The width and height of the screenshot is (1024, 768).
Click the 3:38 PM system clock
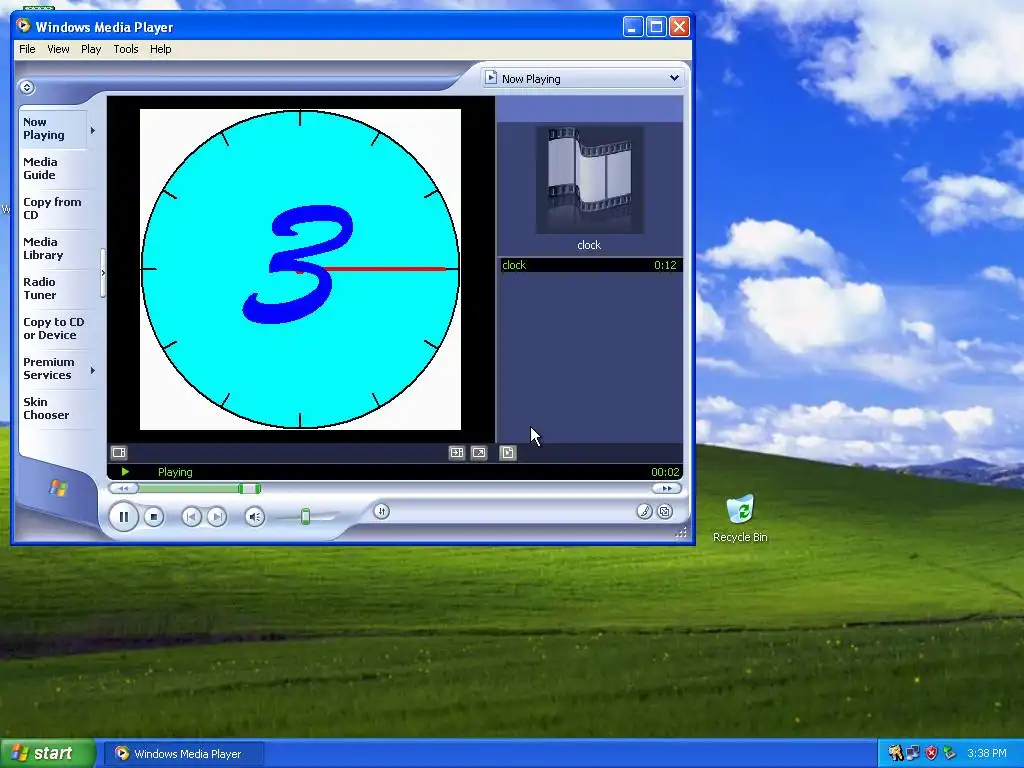tap(987, 754)
